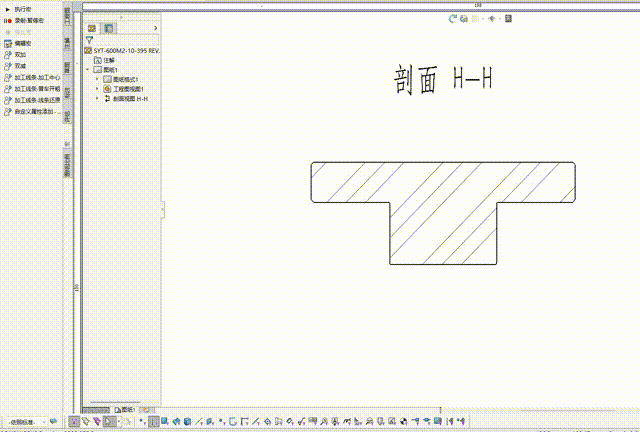Run the 加工线条-普车开粗 macro
The height and width of the screenshot is (432, 640).
32,89
